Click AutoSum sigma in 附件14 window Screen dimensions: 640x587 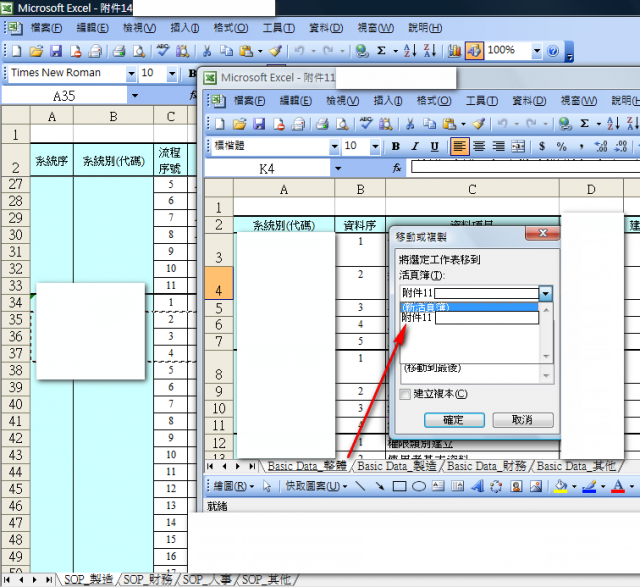coord(382,51)
